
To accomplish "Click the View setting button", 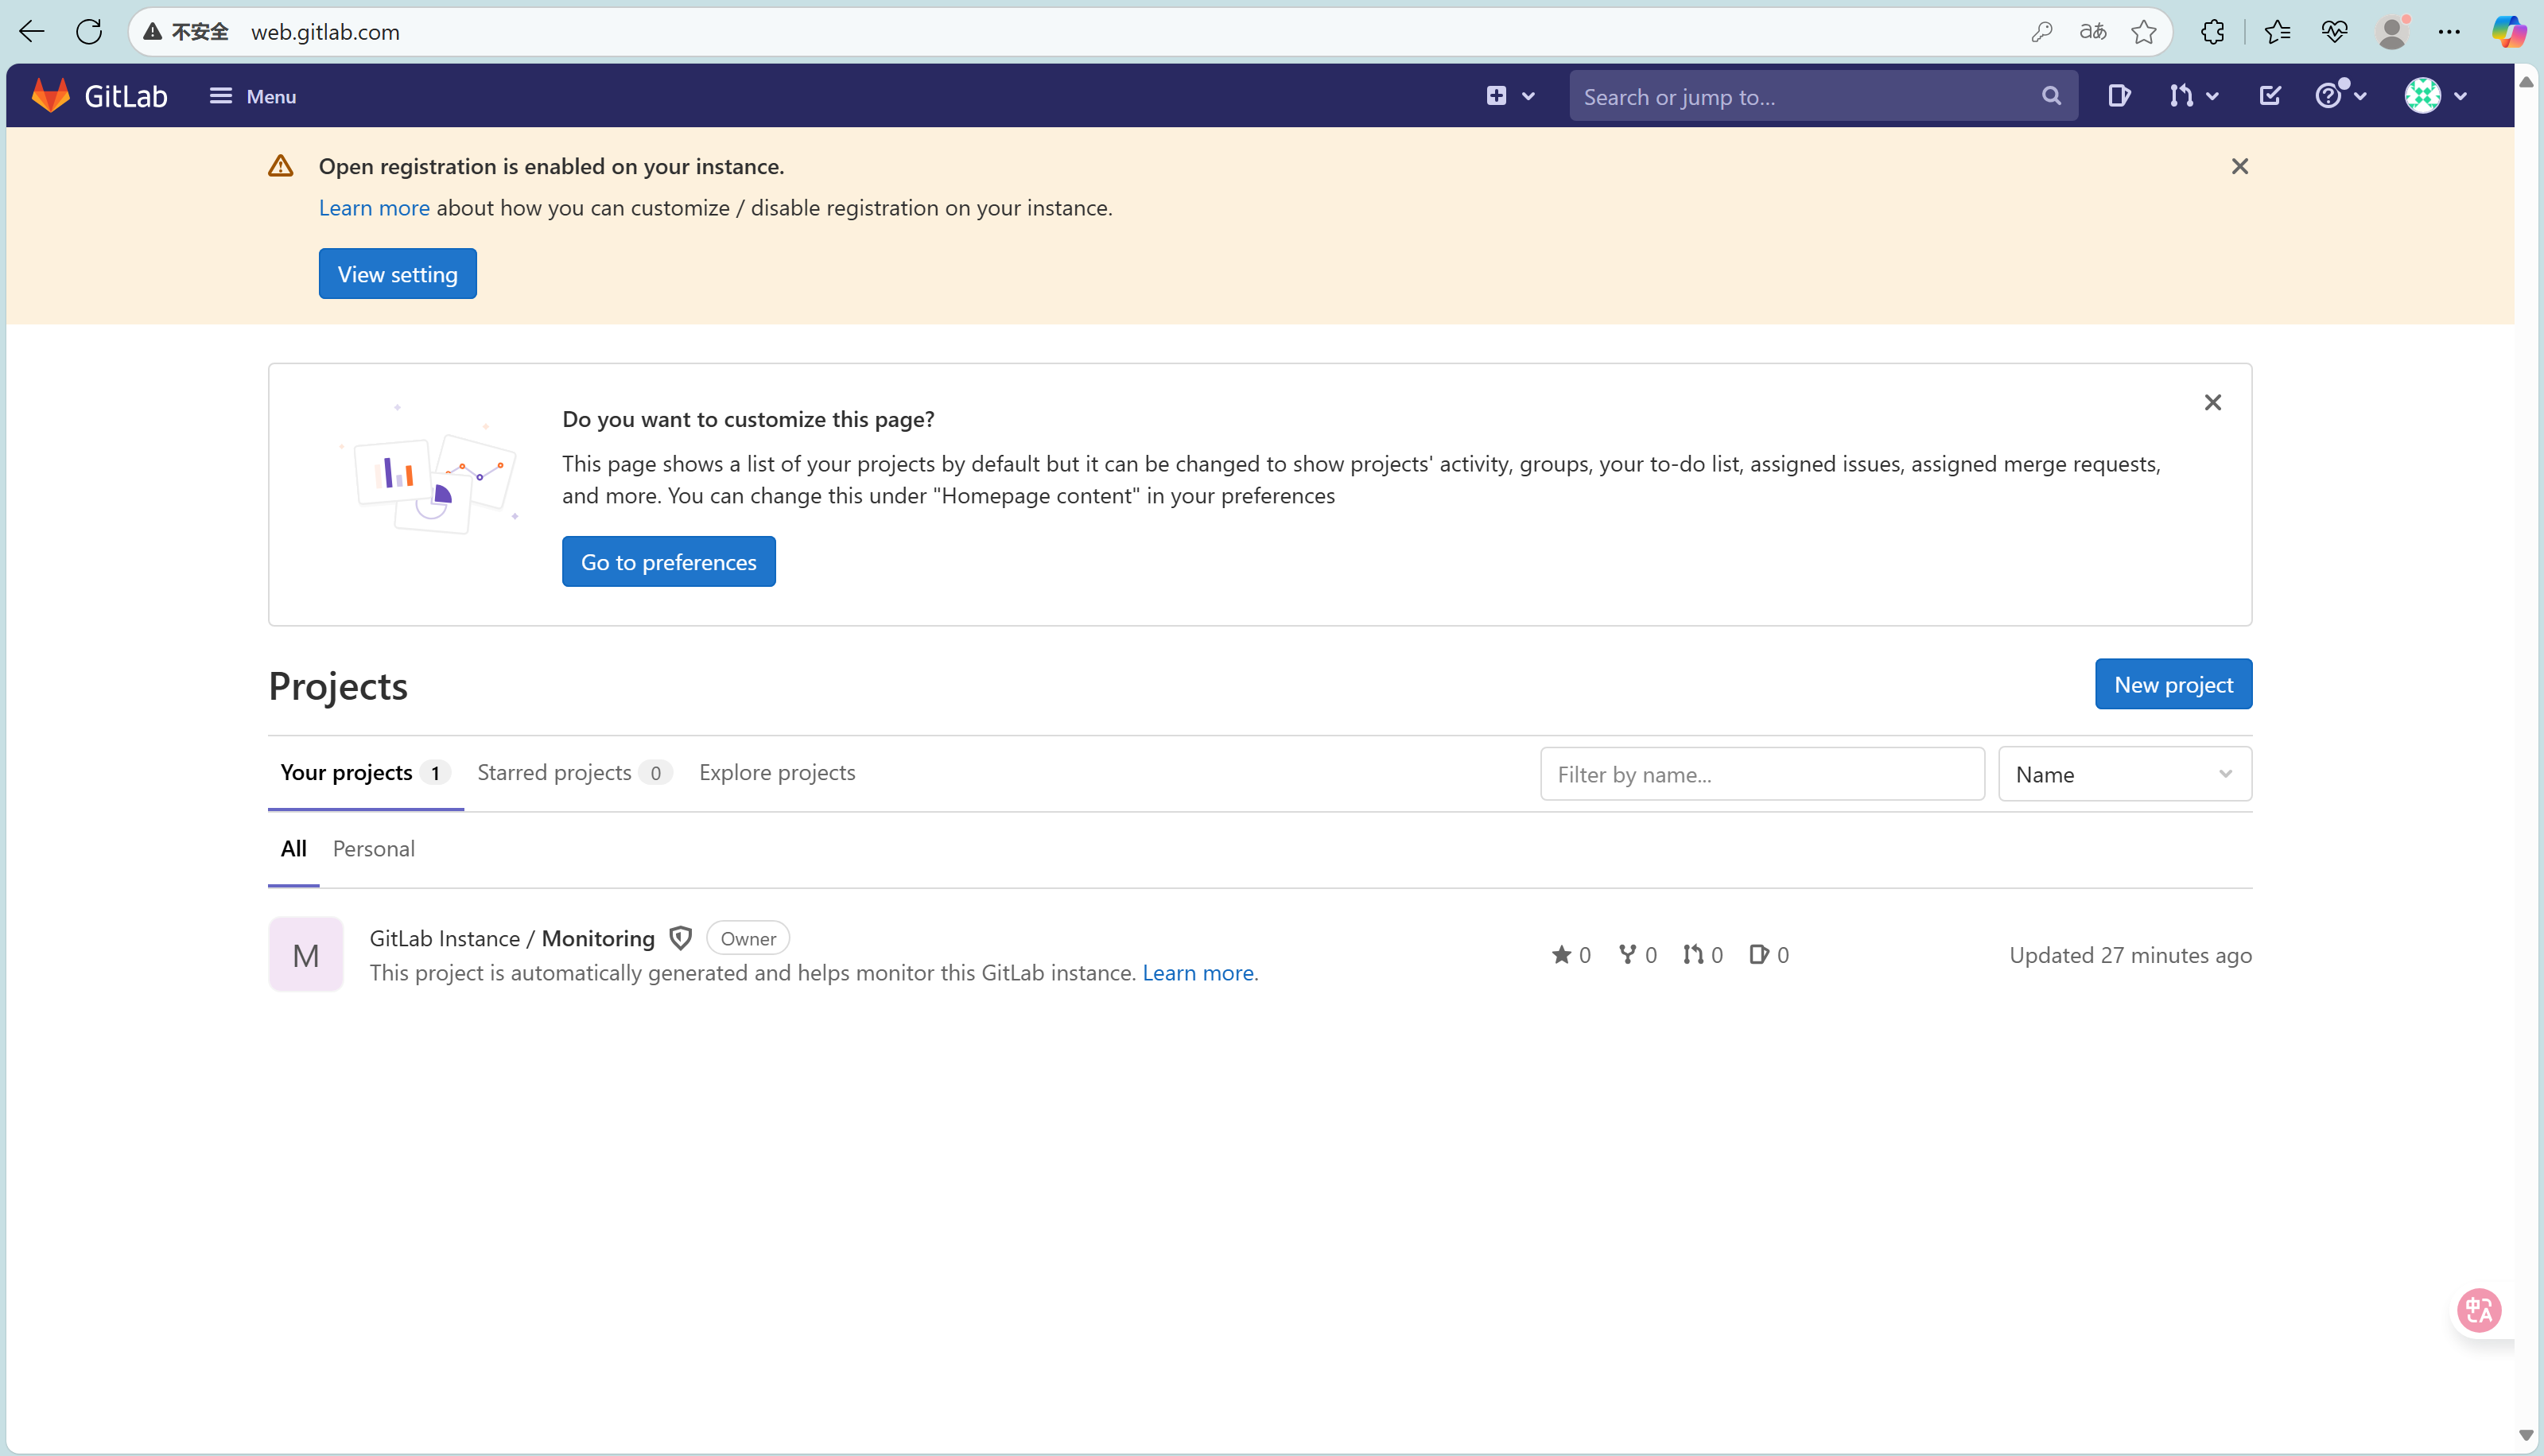I will point(398,274).
